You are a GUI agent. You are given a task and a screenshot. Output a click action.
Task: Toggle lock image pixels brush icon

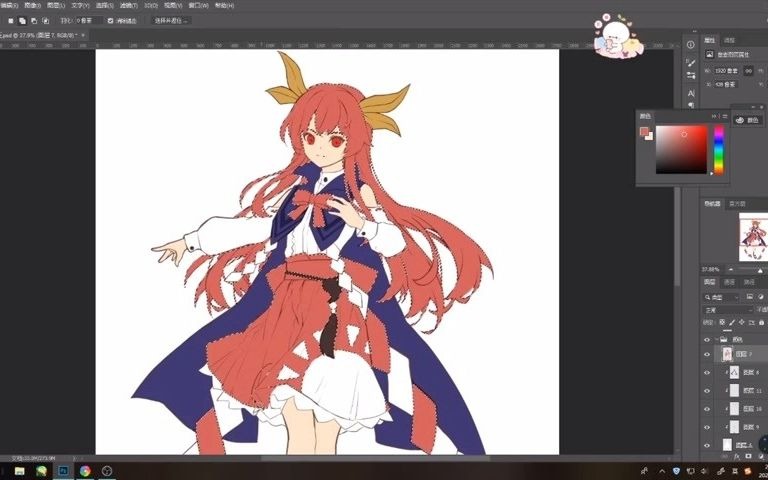(732, 323)
